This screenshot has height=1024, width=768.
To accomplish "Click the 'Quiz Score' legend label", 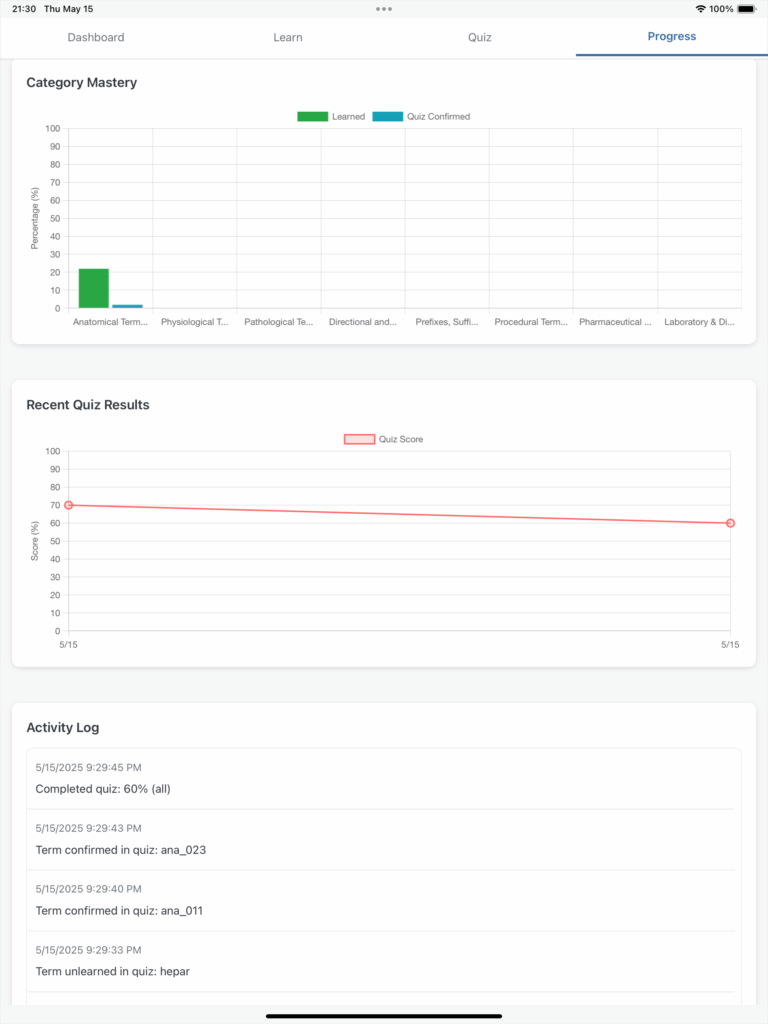I will [x=401, y=439].
